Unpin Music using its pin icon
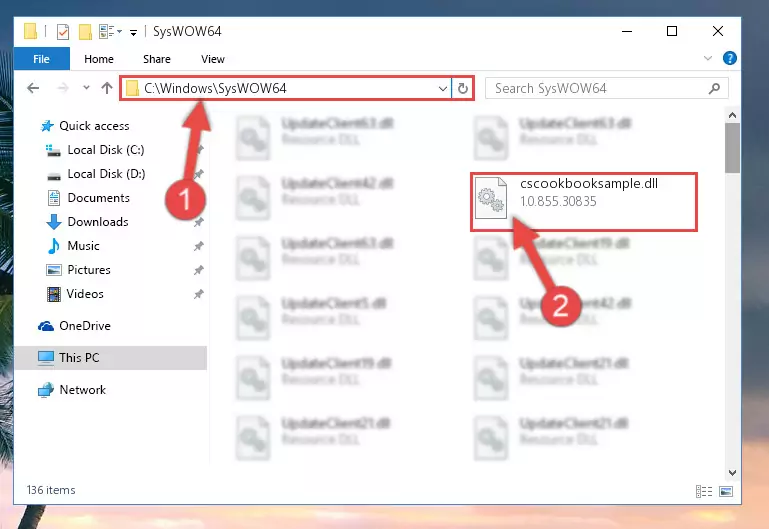769x529 pixels. 199,246
